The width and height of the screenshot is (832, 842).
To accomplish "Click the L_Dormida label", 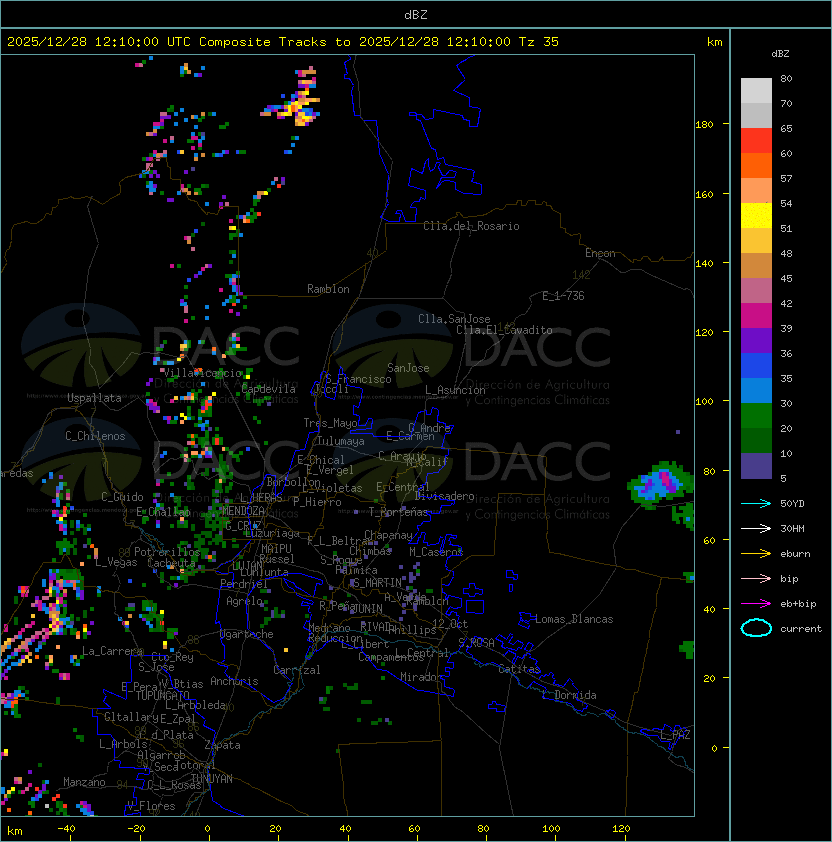I will pyautogui.click(x=569, y=695).
